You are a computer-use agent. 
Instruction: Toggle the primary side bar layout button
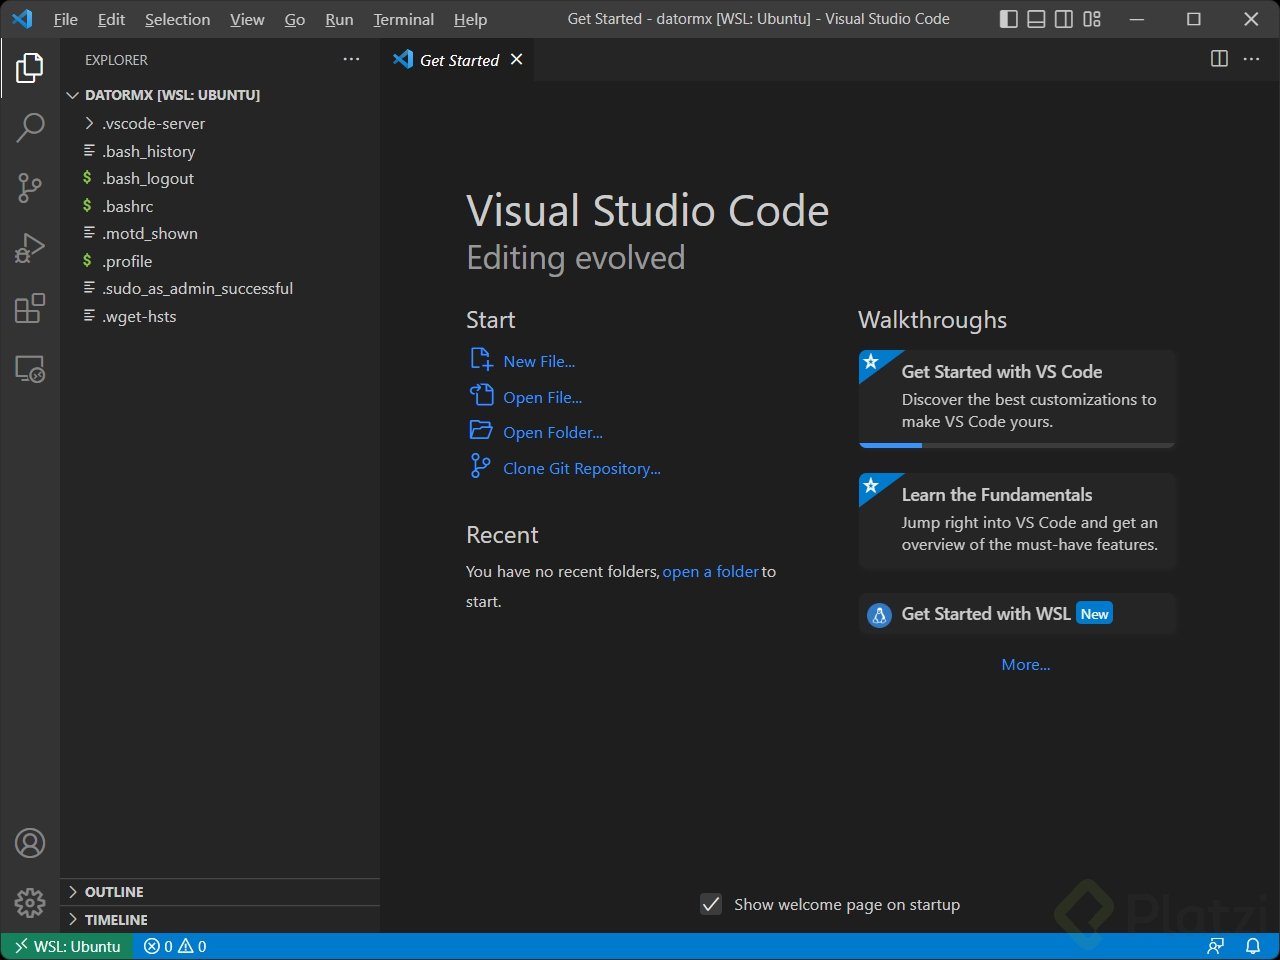1009,19
